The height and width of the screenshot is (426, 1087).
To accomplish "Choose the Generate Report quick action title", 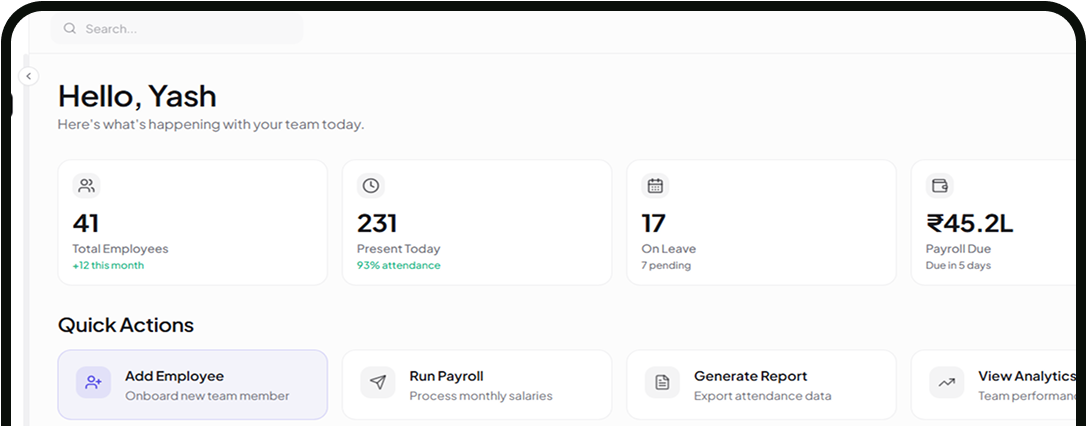I will click(x=750, y=376).
